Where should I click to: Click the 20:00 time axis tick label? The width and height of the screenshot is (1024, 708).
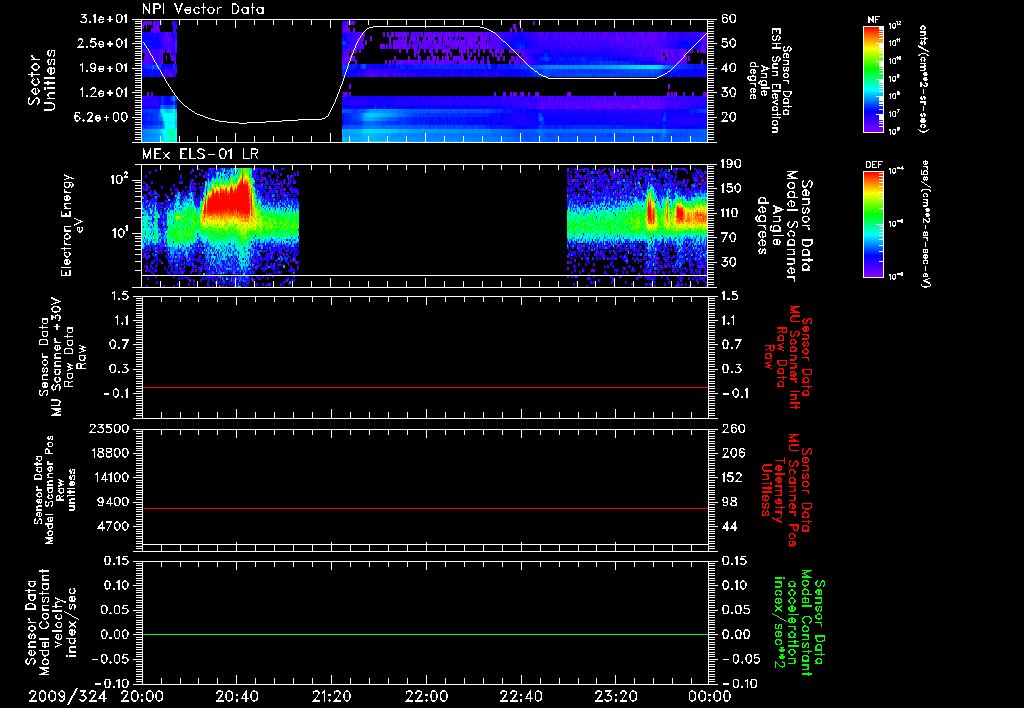[x=142, y=697]
